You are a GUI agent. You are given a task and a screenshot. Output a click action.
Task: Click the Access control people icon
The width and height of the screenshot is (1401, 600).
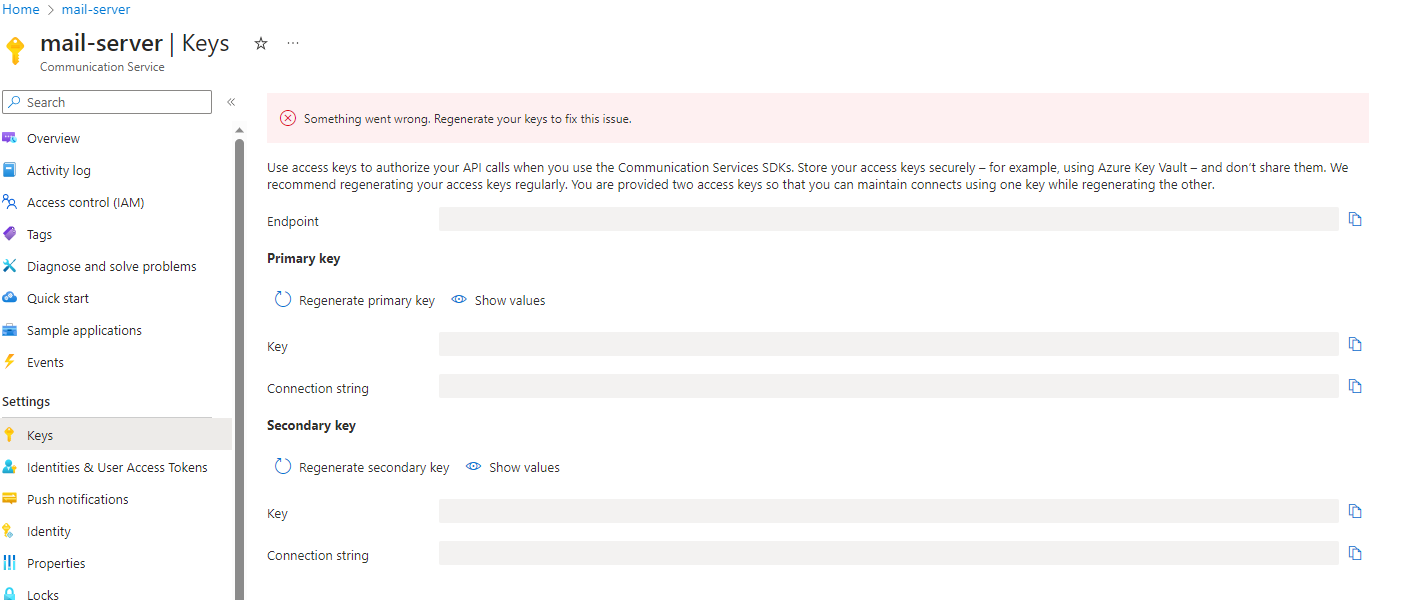pyautogui.click(x=9, y=202)
